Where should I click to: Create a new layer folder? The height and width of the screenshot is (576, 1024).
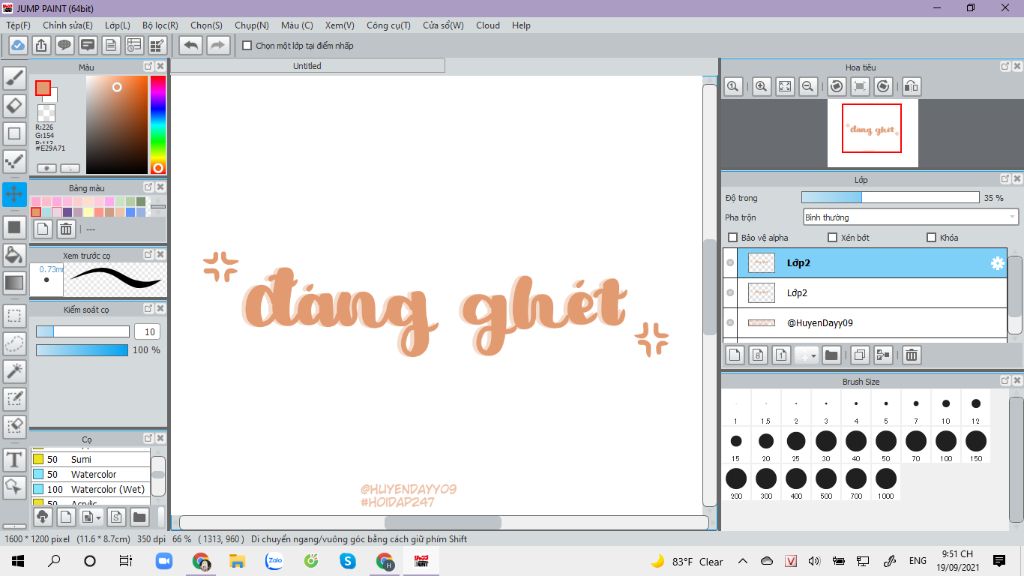click(831, 355)
